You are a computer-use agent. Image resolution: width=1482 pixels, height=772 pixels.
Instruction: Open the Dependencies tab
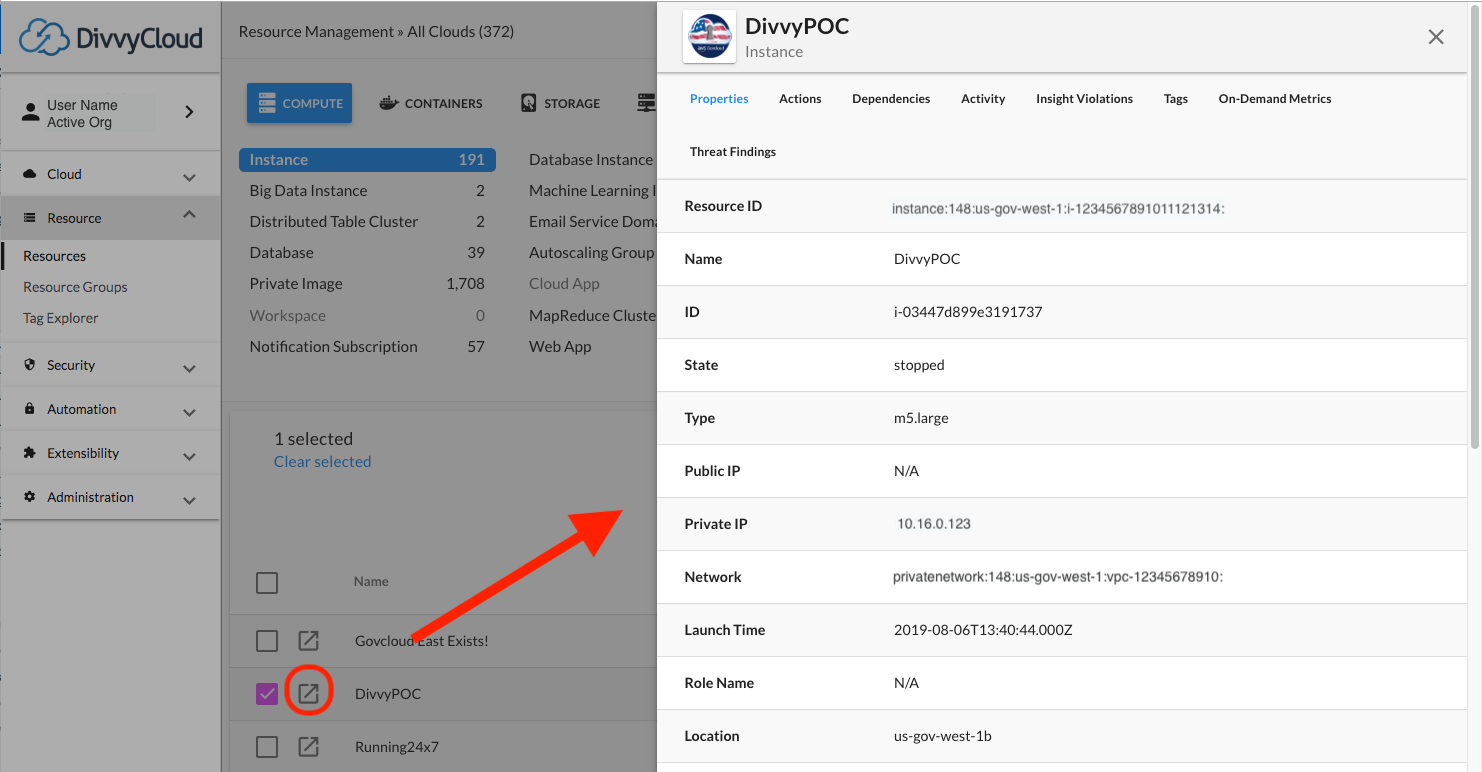tap(891, 99)
